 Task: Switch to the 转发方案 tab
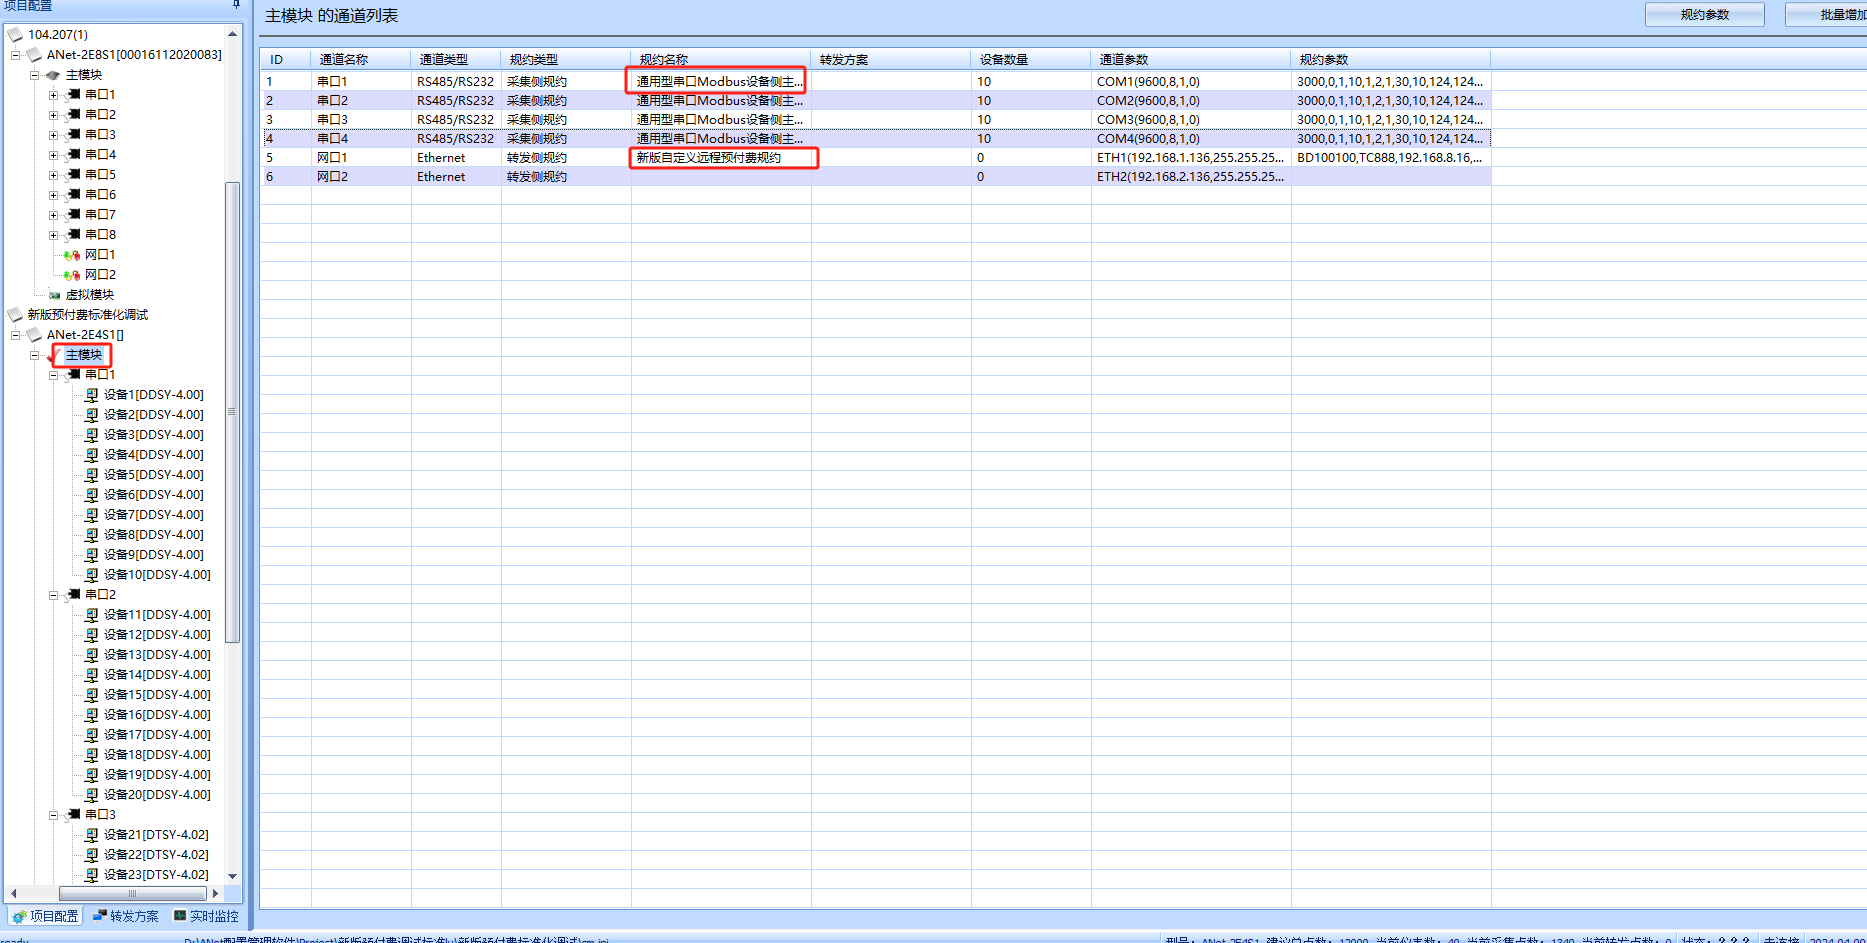pyautogui.click(x=126, y=916)
